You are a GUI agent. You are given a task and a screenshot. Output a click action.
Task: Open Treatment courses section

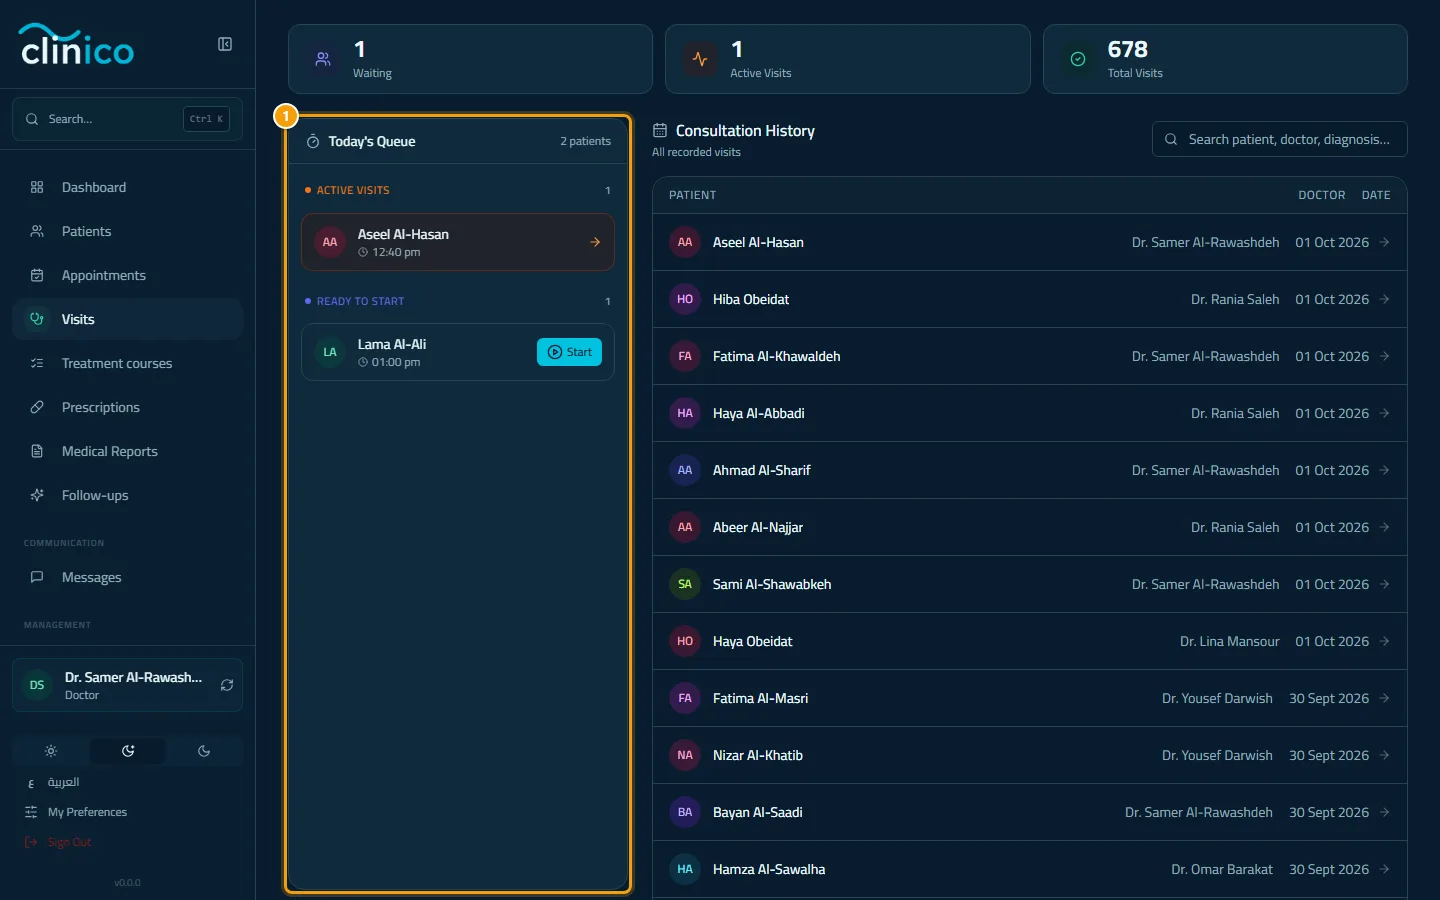[127, 363]
